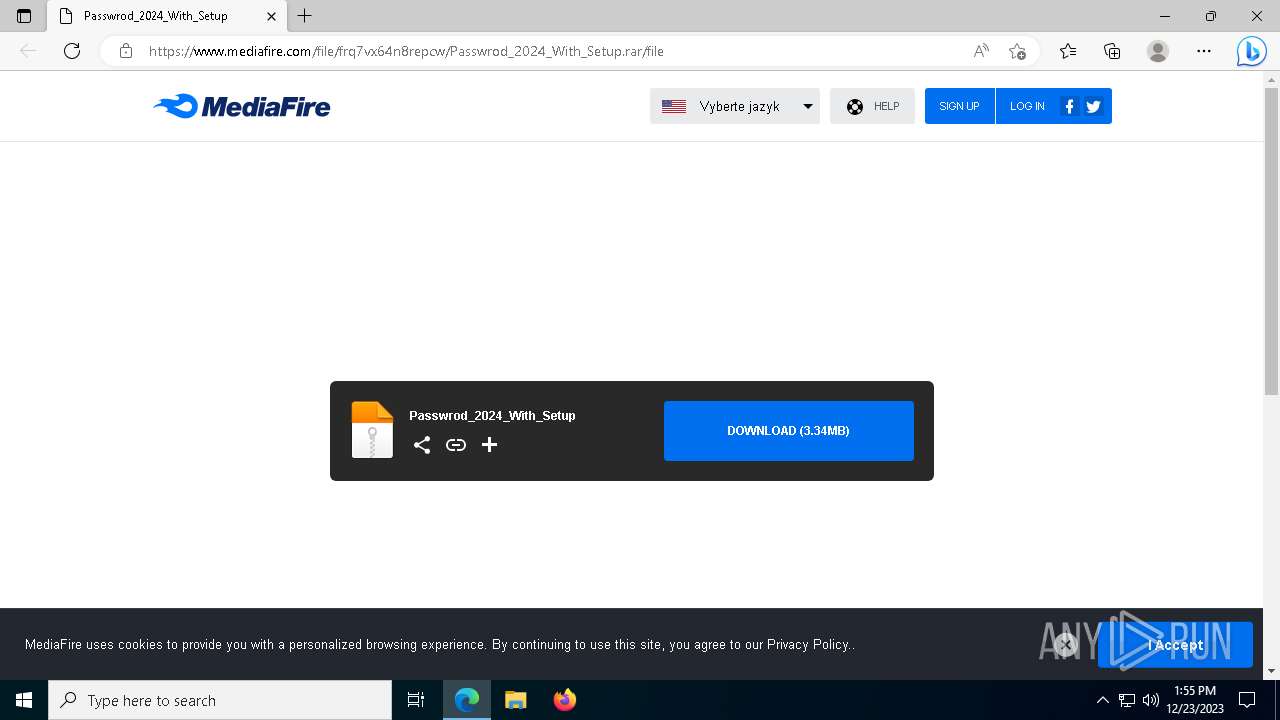Open the Bing chat sidebar icon
1280x720 pixels.
pos(1251,51)
